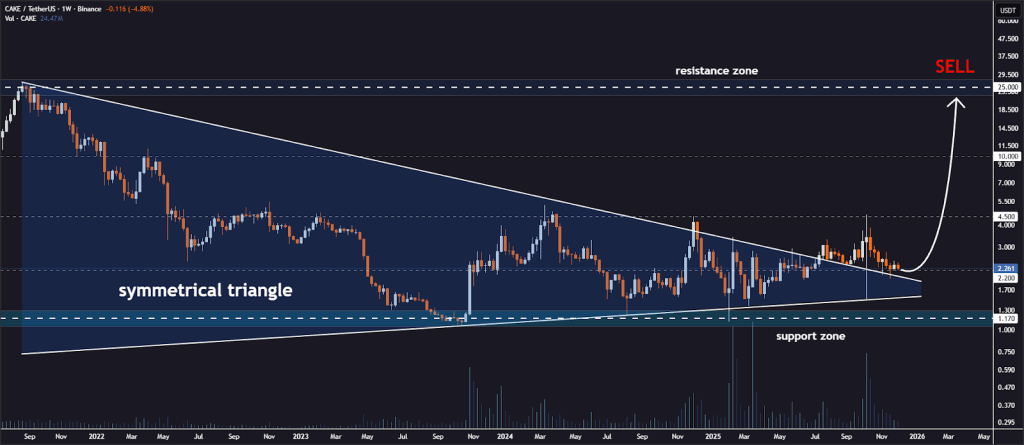Click the 2026 label on time axis
1024x445 pixels.
tap(917, 436)
